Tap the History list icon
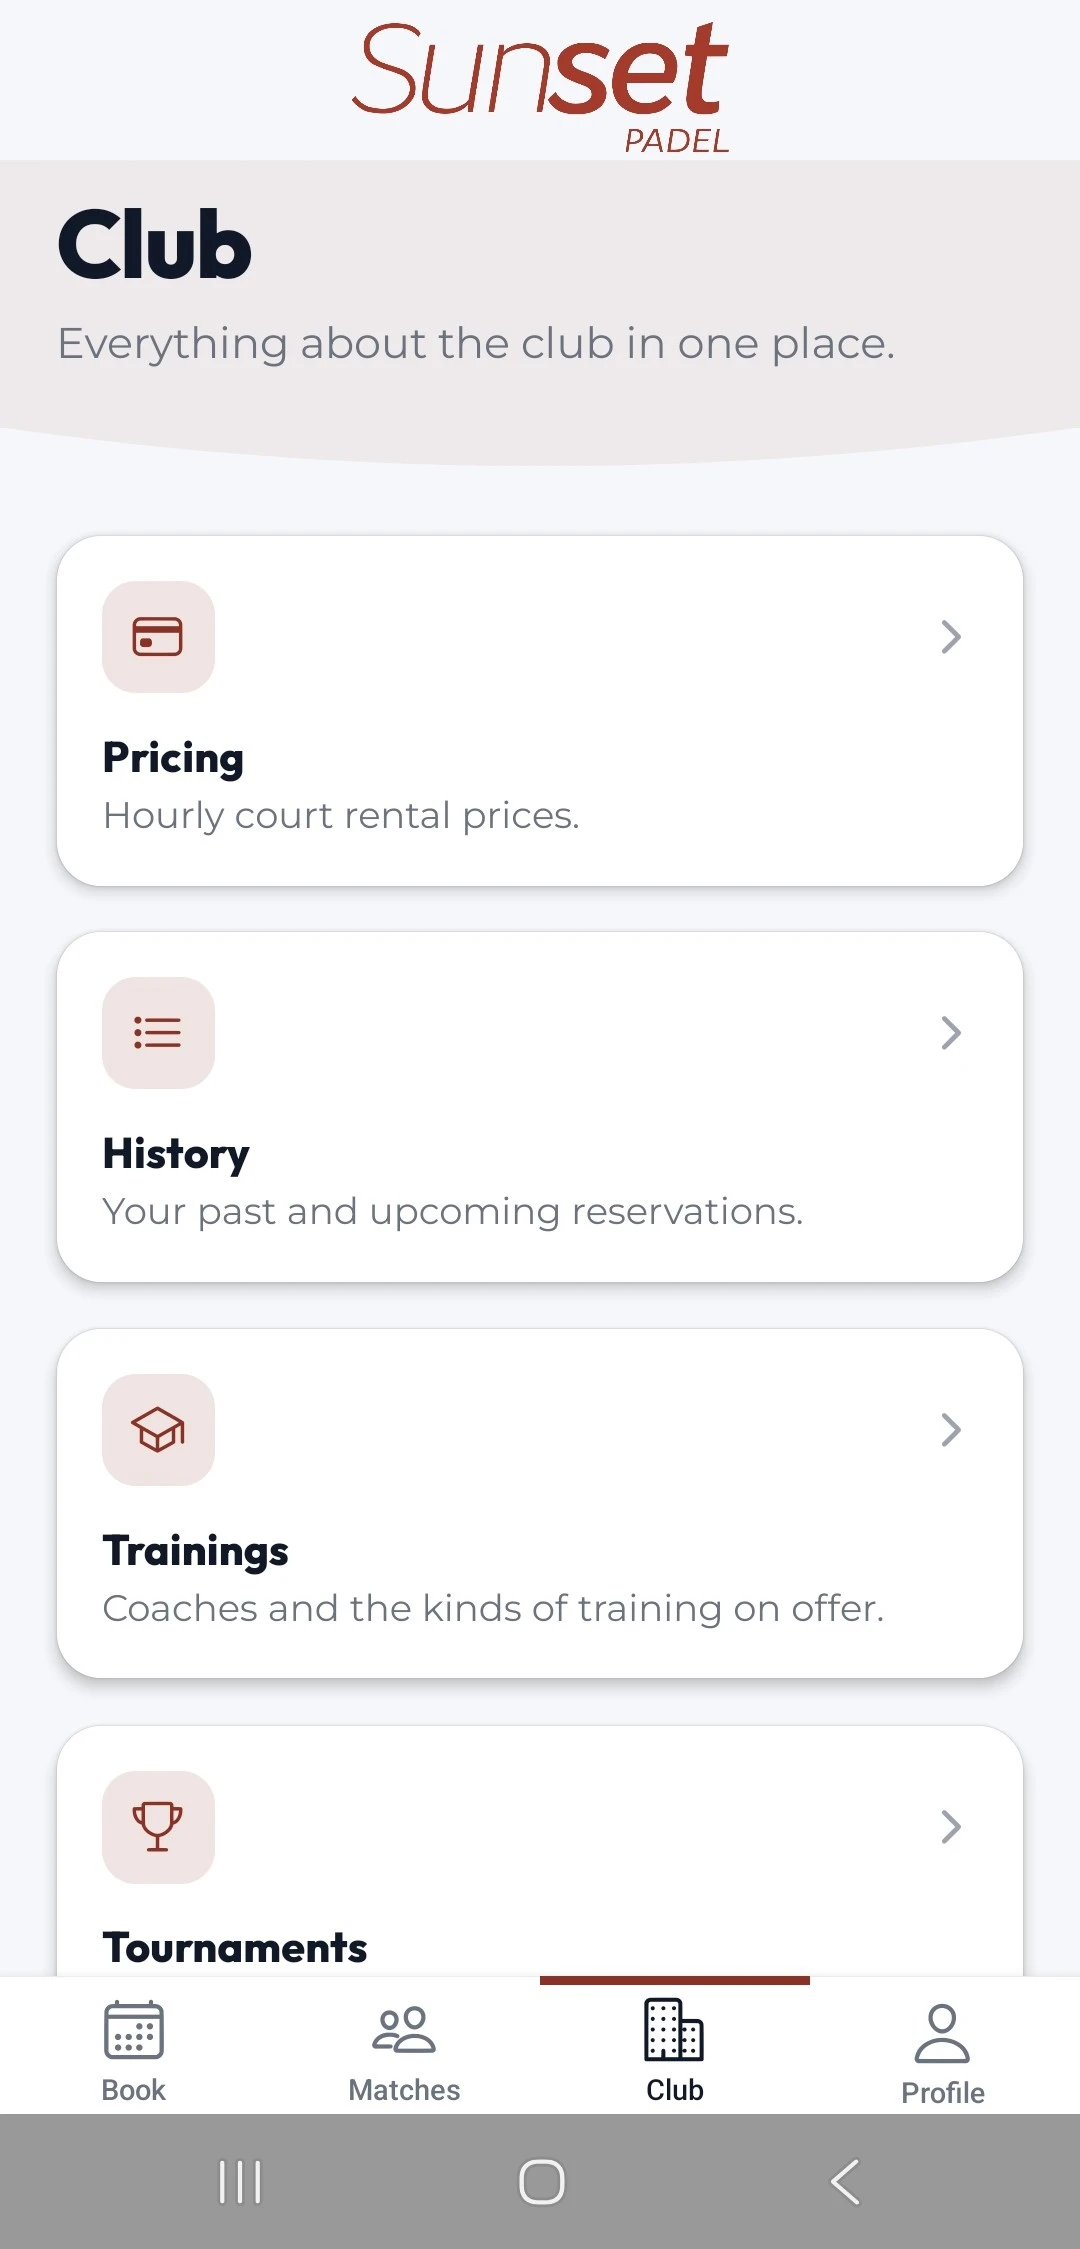The image size is (1080, 2249). tap(158, 1033)
